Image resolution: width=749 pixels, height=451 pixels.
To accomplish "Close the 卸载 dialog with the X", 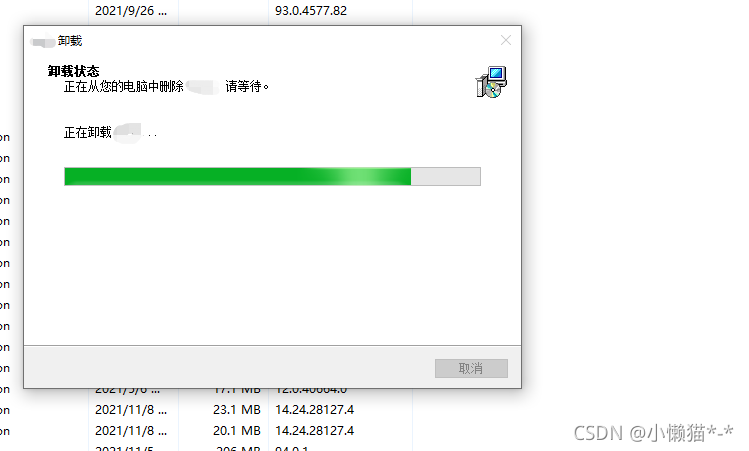I will click(x=506, y=41).
